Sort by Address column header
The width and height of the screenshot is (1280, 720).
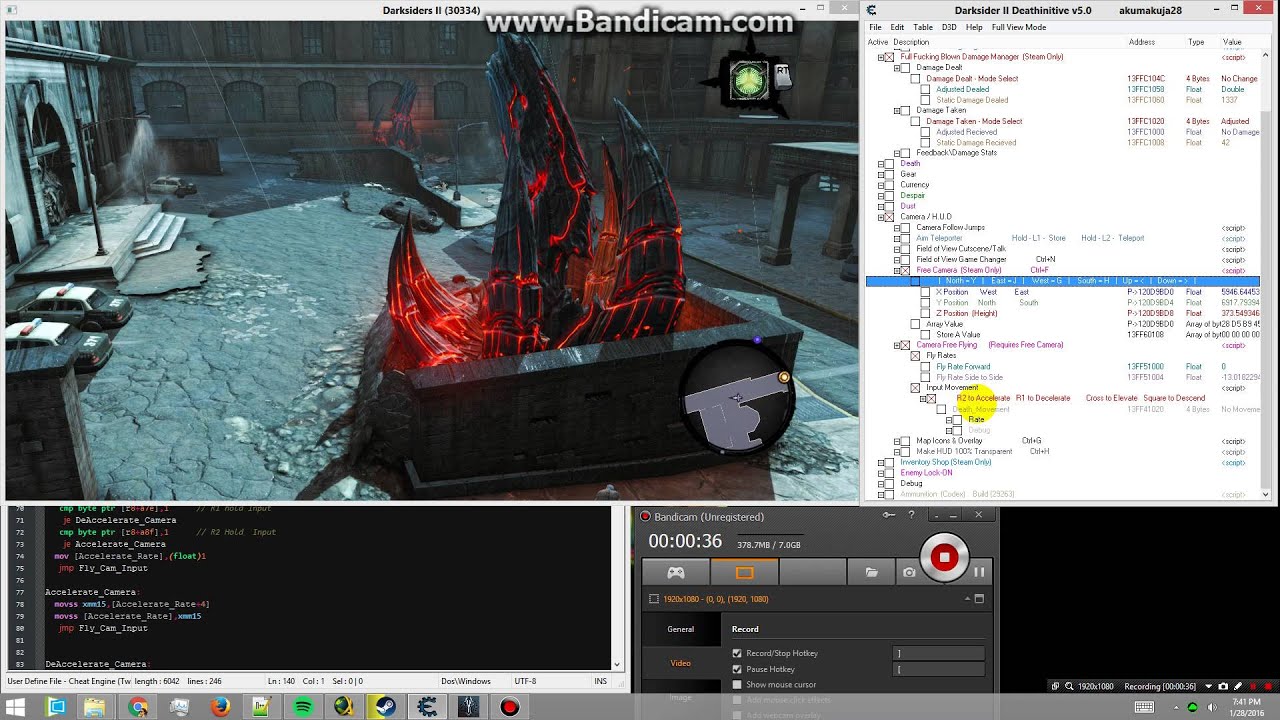pos(1141,42)
